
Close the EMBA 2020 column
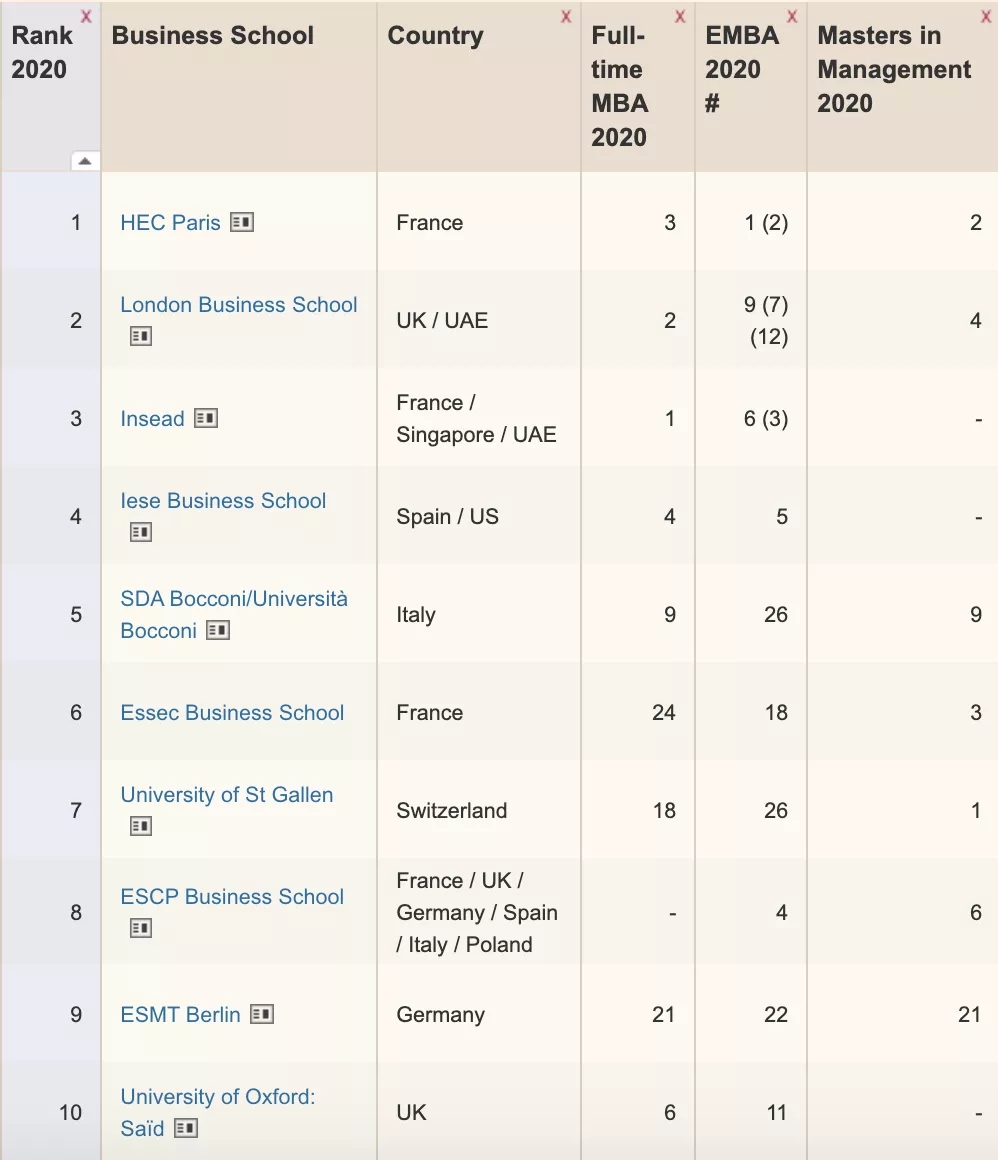click(792, 16)
